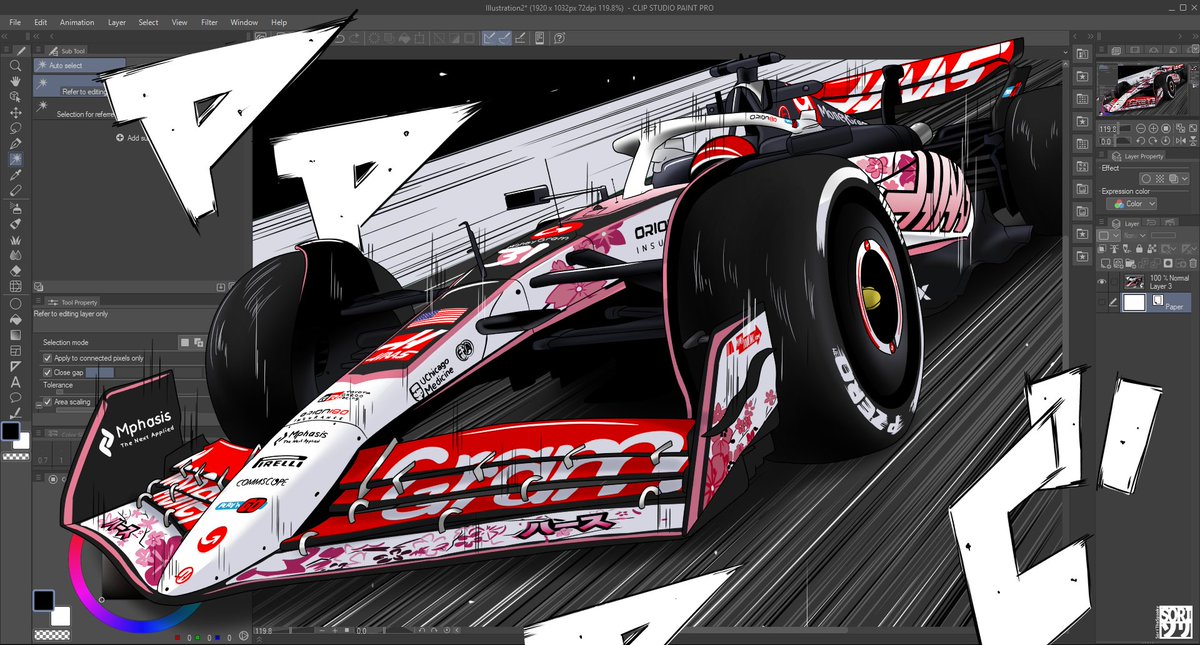Select the Operation cube tool
Image resolution: width=1200 pixels, height=645 pixels.
pos(15,96)
